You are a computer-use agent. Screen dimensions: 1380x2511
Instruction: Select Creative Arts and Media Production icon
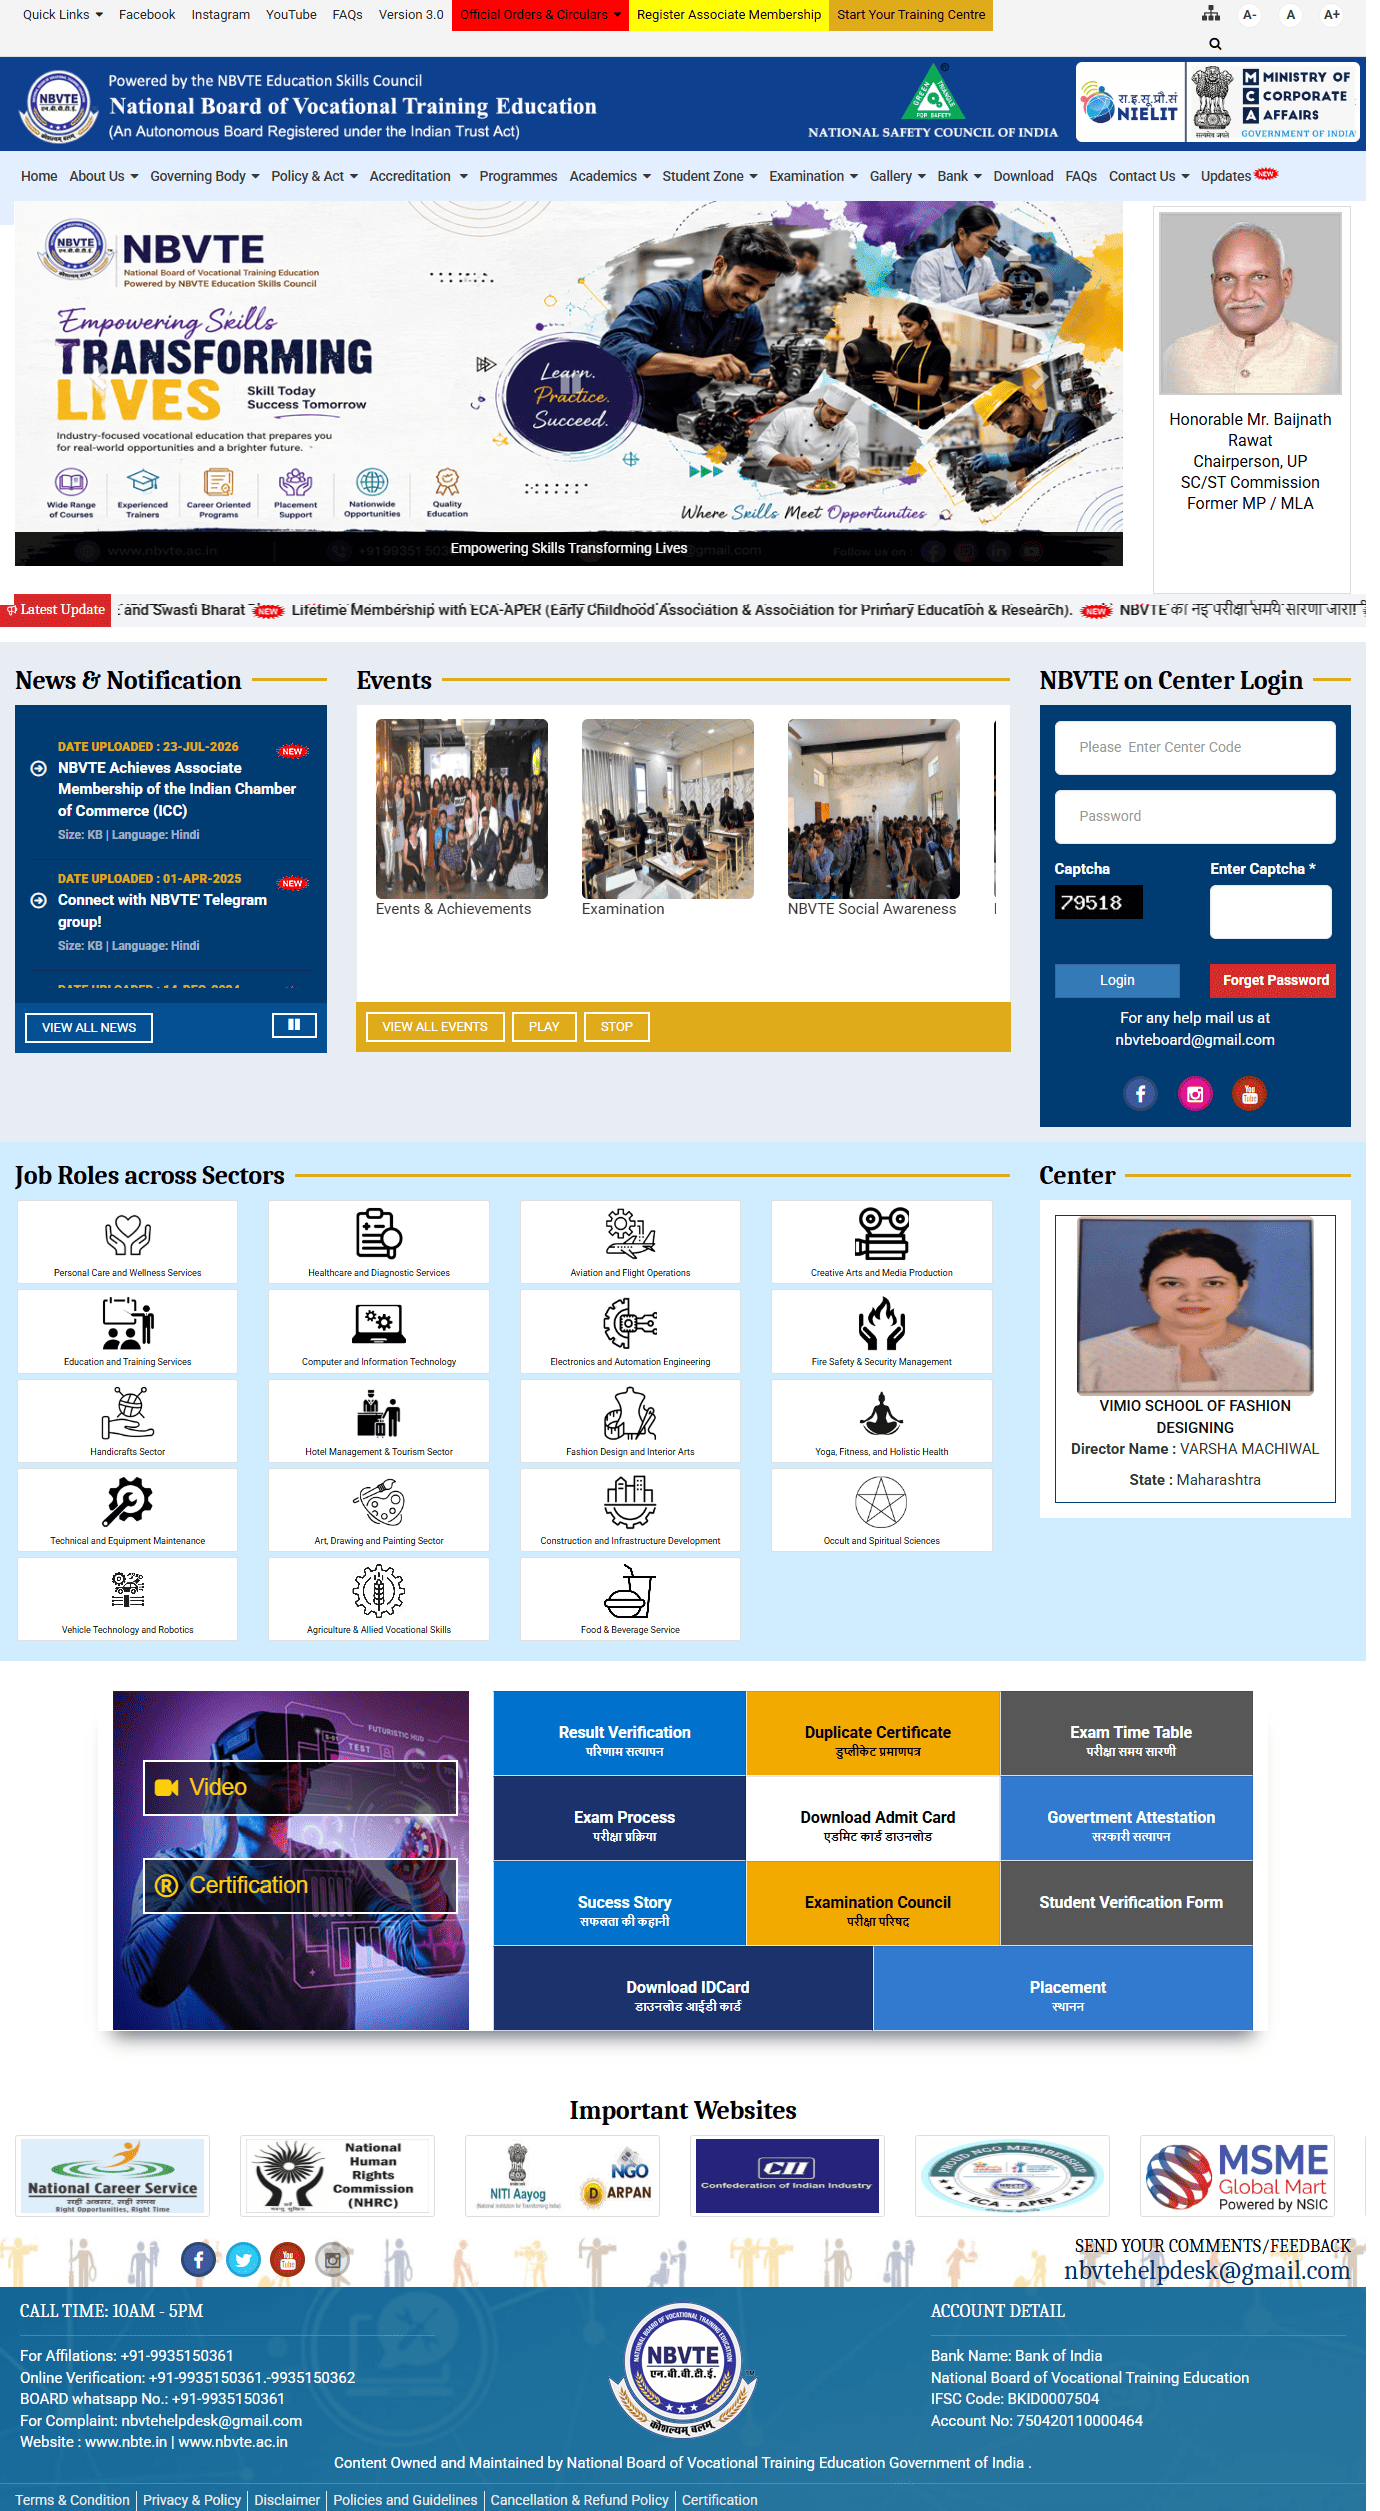[882, 1234]
